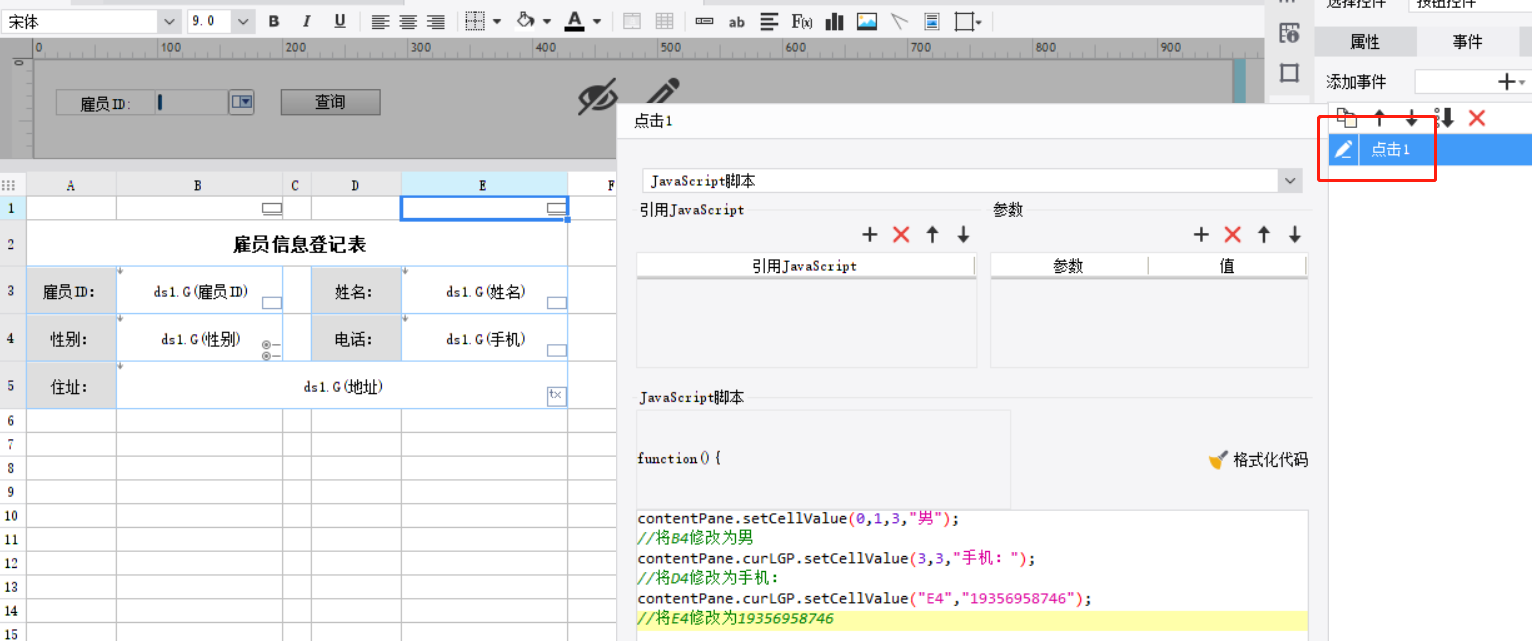Click the unmerge cells icon
1532x641 pixels.
[x=664, y=21]
